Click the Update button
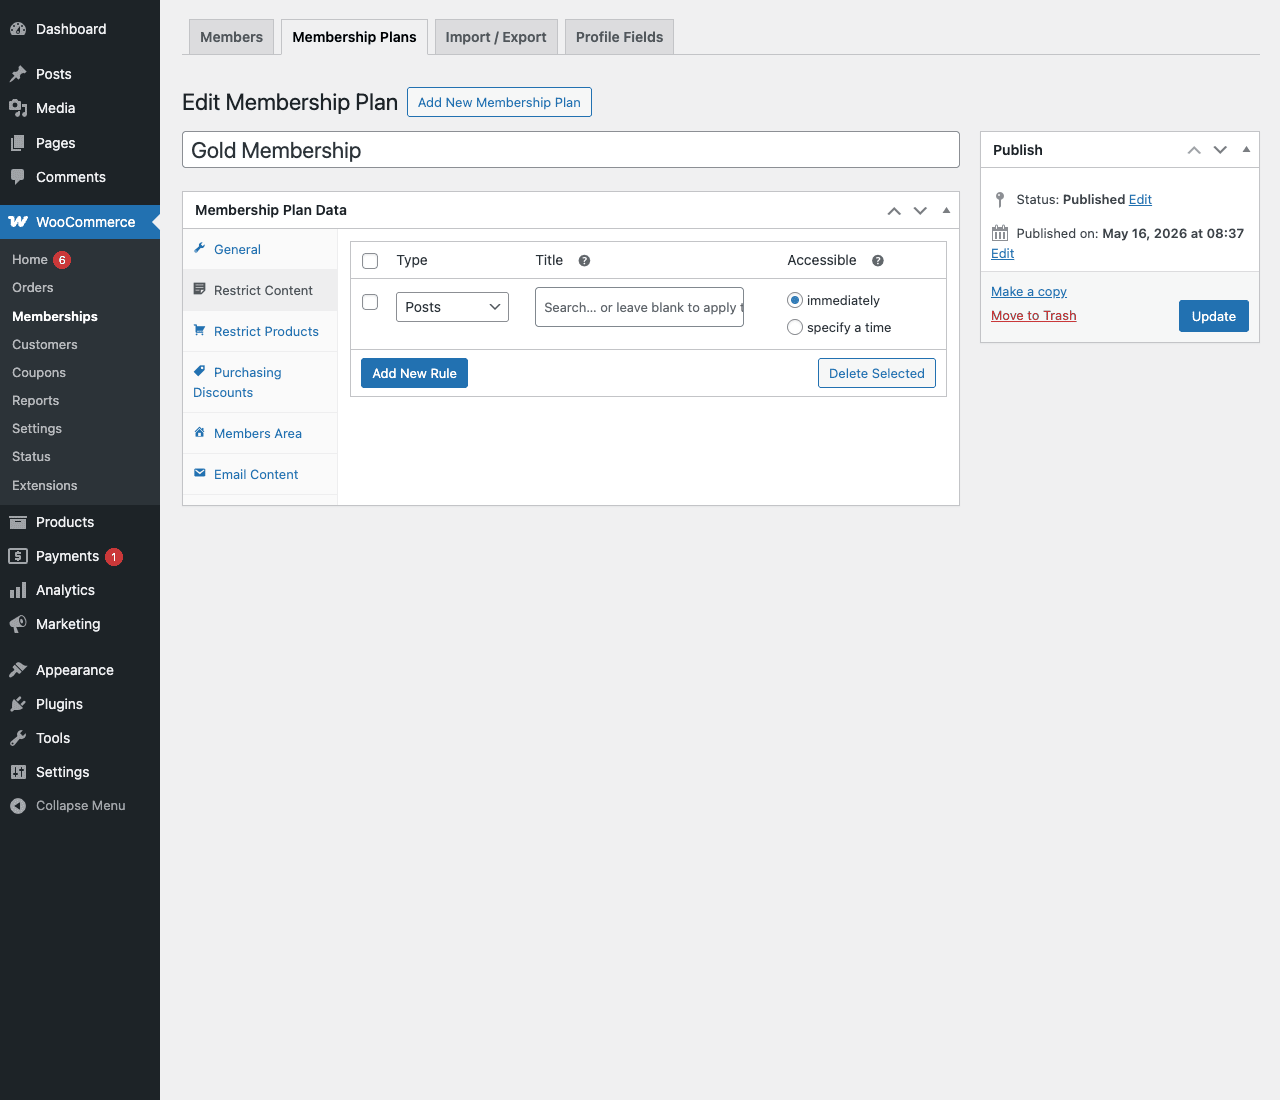The image size is (1280, 1100). pos(1214,316)
